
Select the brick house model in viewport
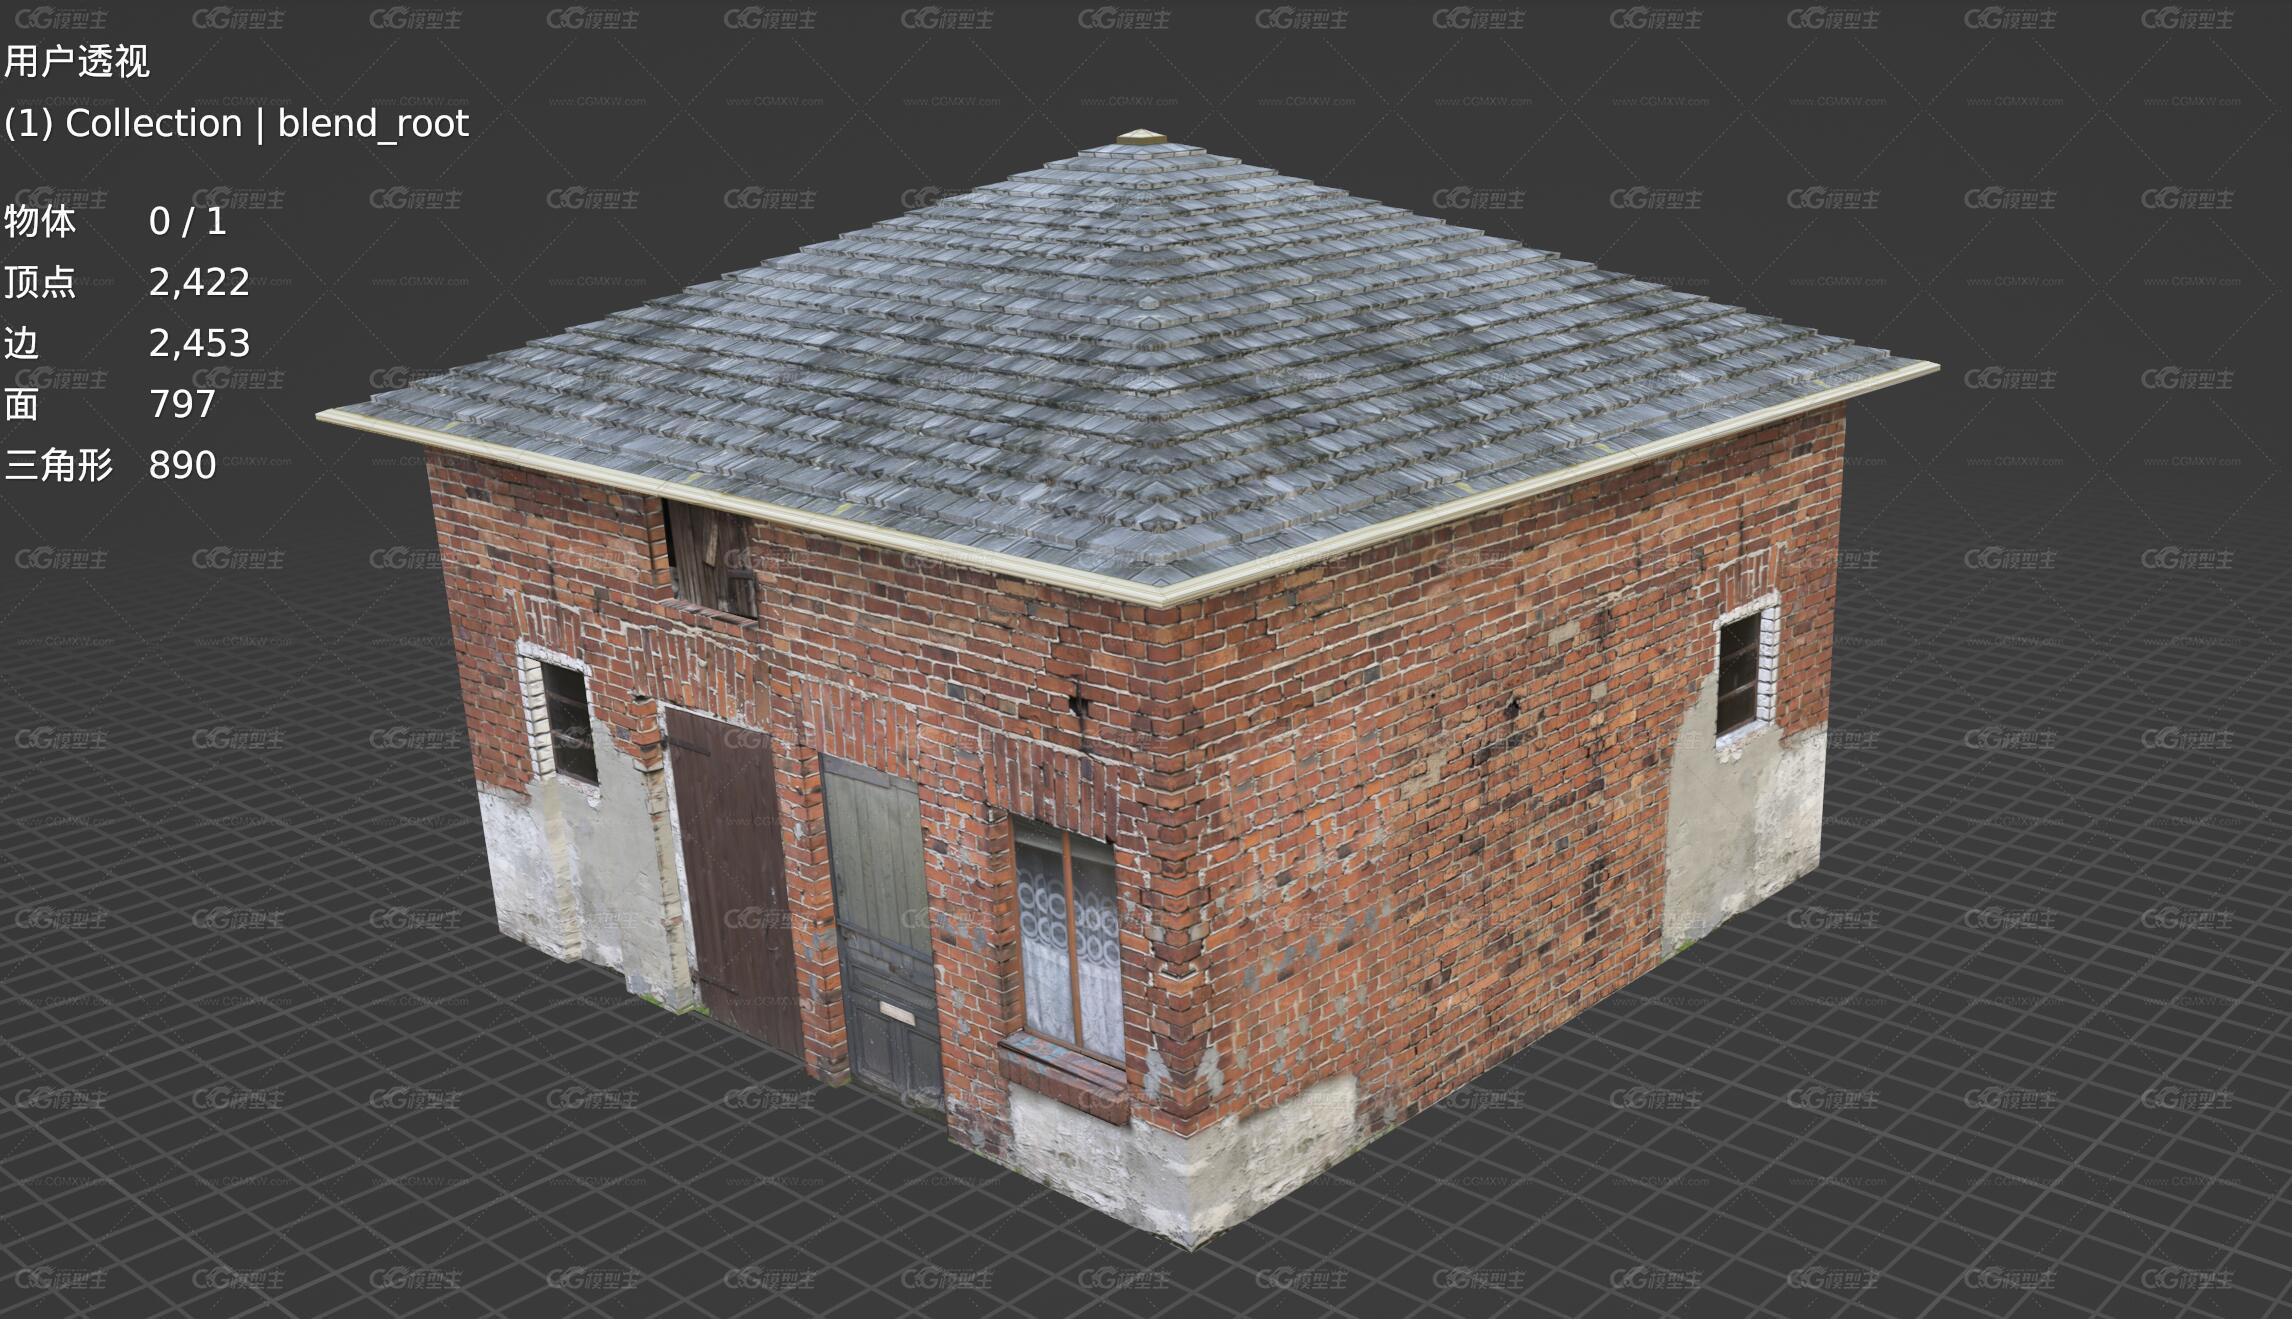coord(1128,690)
